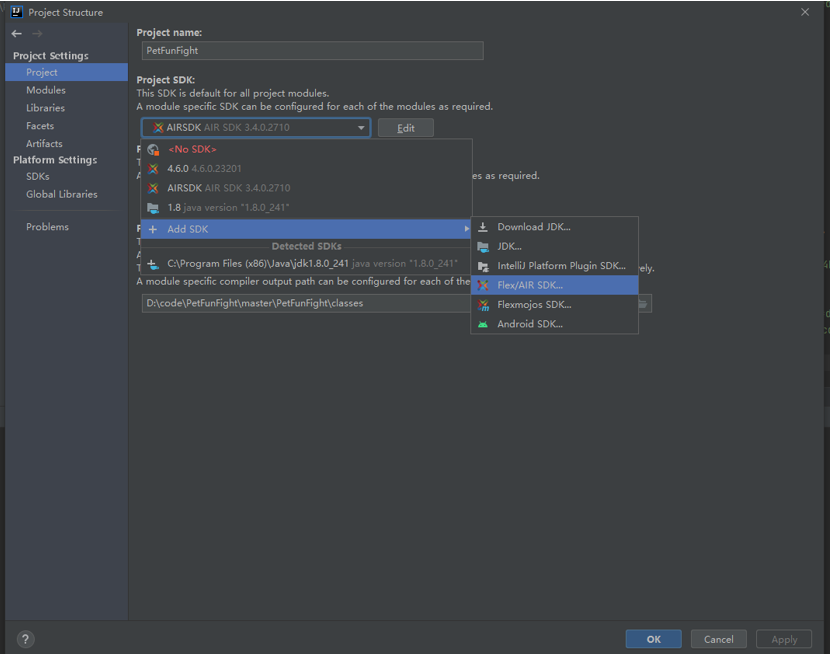Screen dimensions: 830x654
Task: Open the Artifacts settings page
Action: 67,143
